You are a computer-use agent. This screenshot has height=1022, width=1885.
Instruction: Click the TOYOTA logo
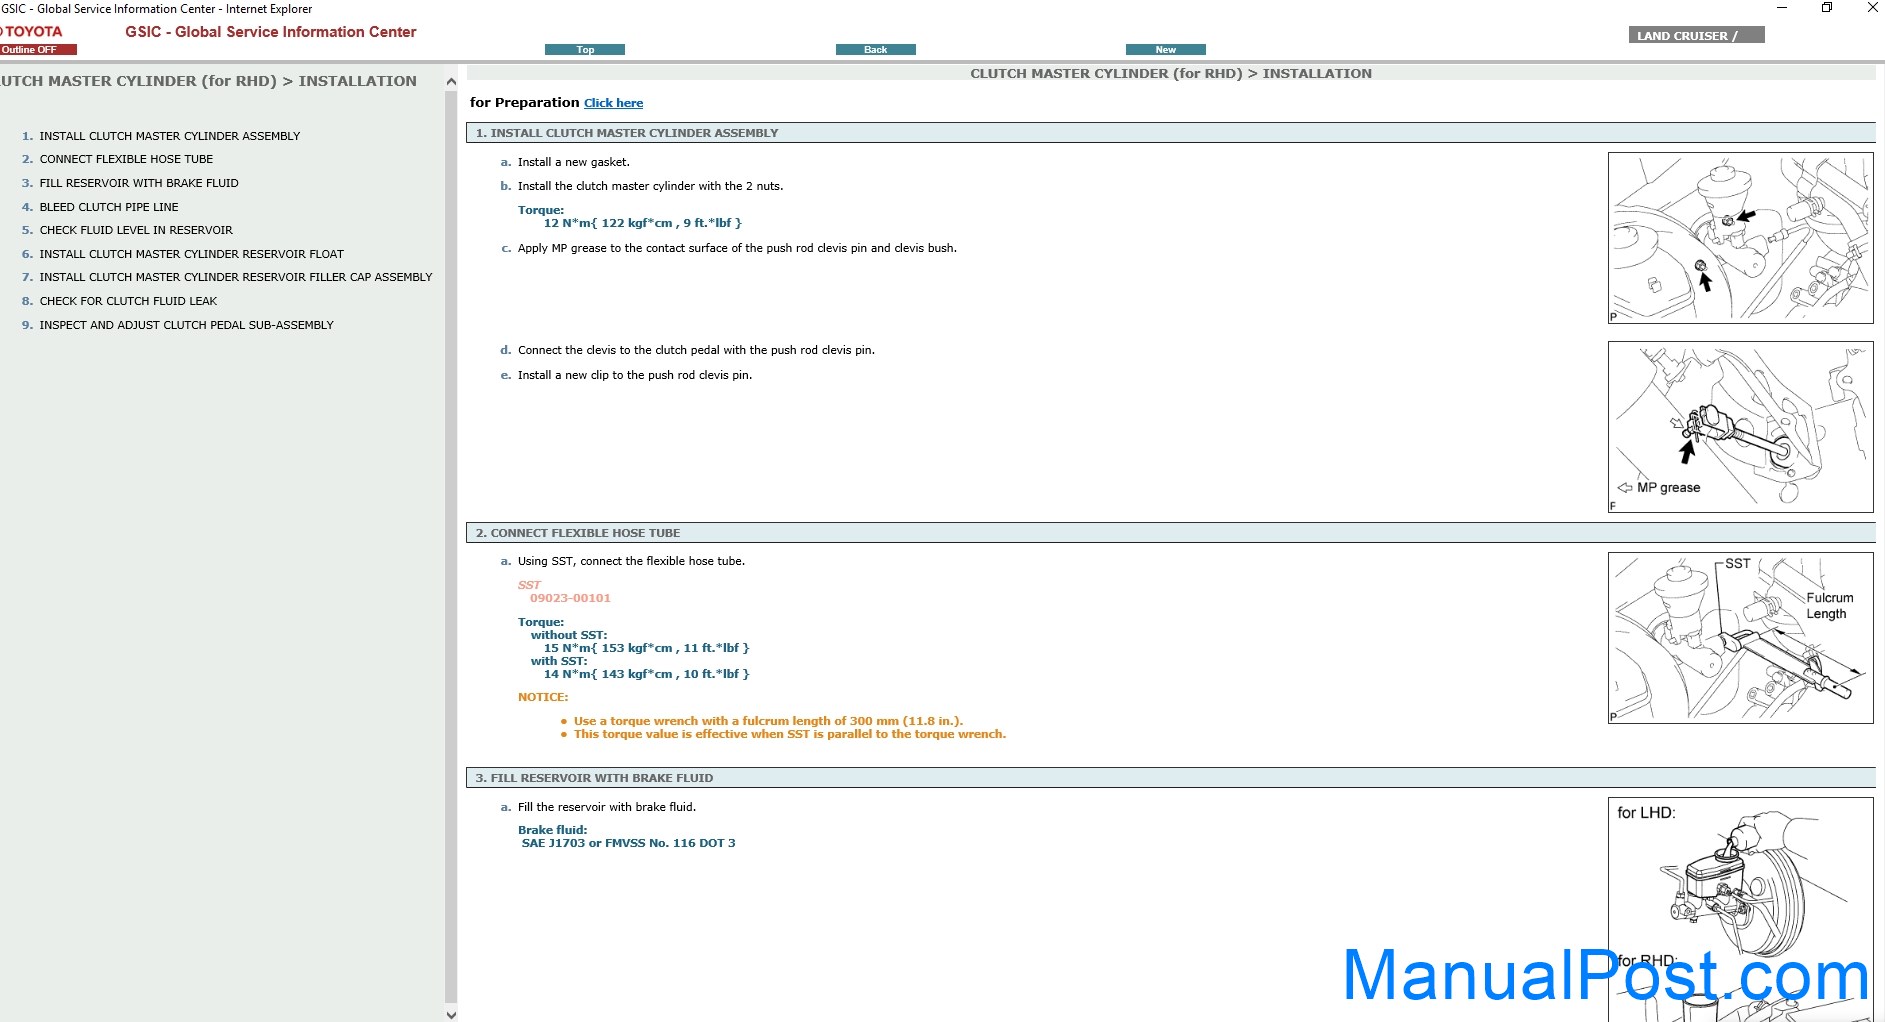(x=32, y=32)
